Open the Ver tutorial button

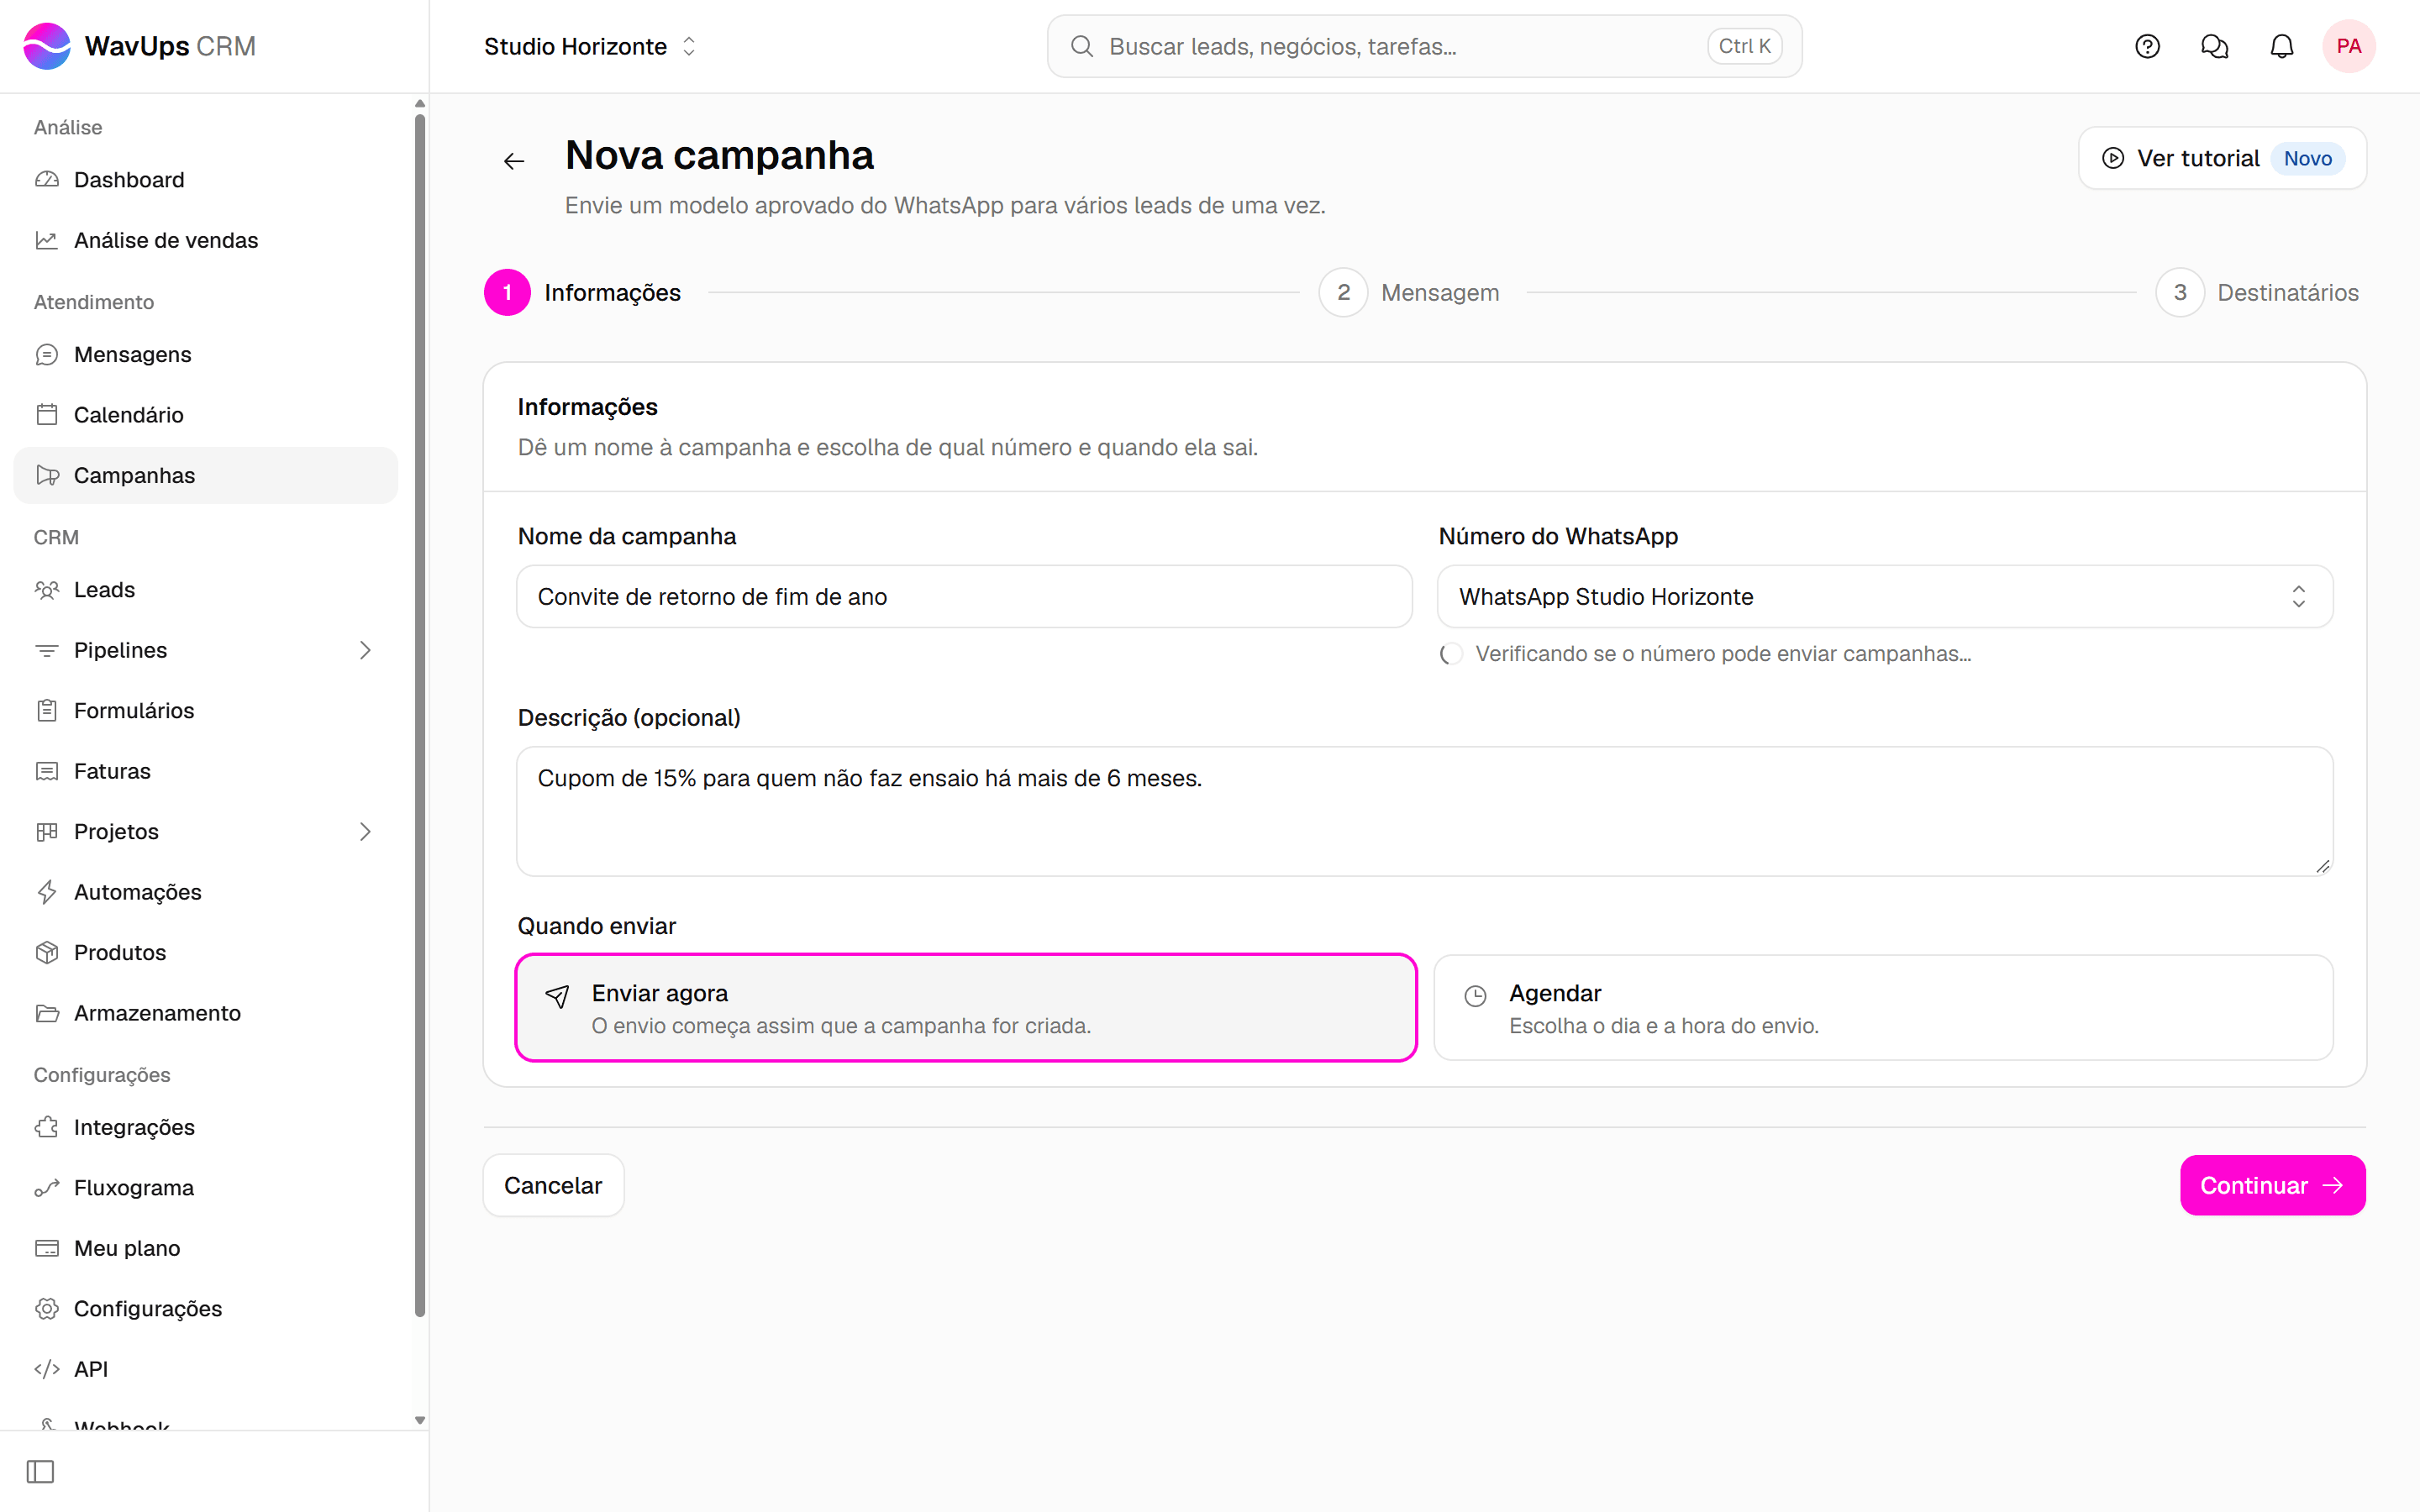(2222, 158)
